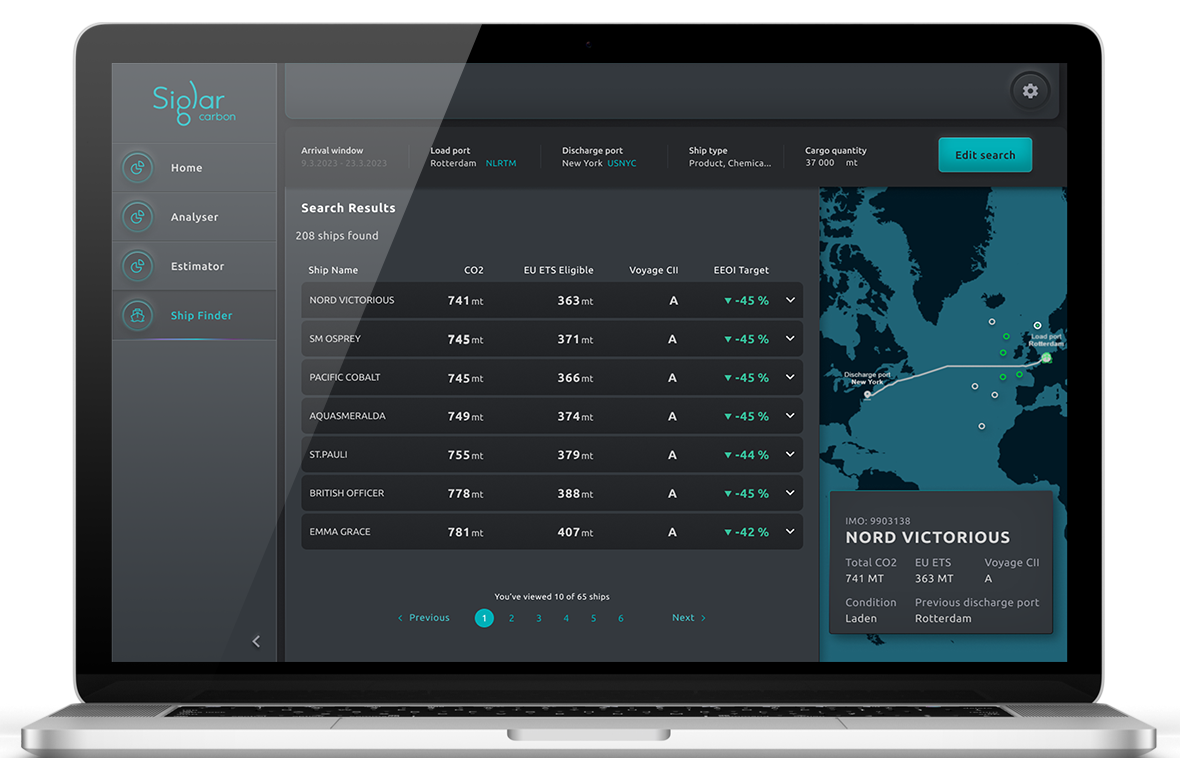Viewport: 1180px width, 758px height.
Task: Open the Estimator tool icon
Action: click(138, 265)
